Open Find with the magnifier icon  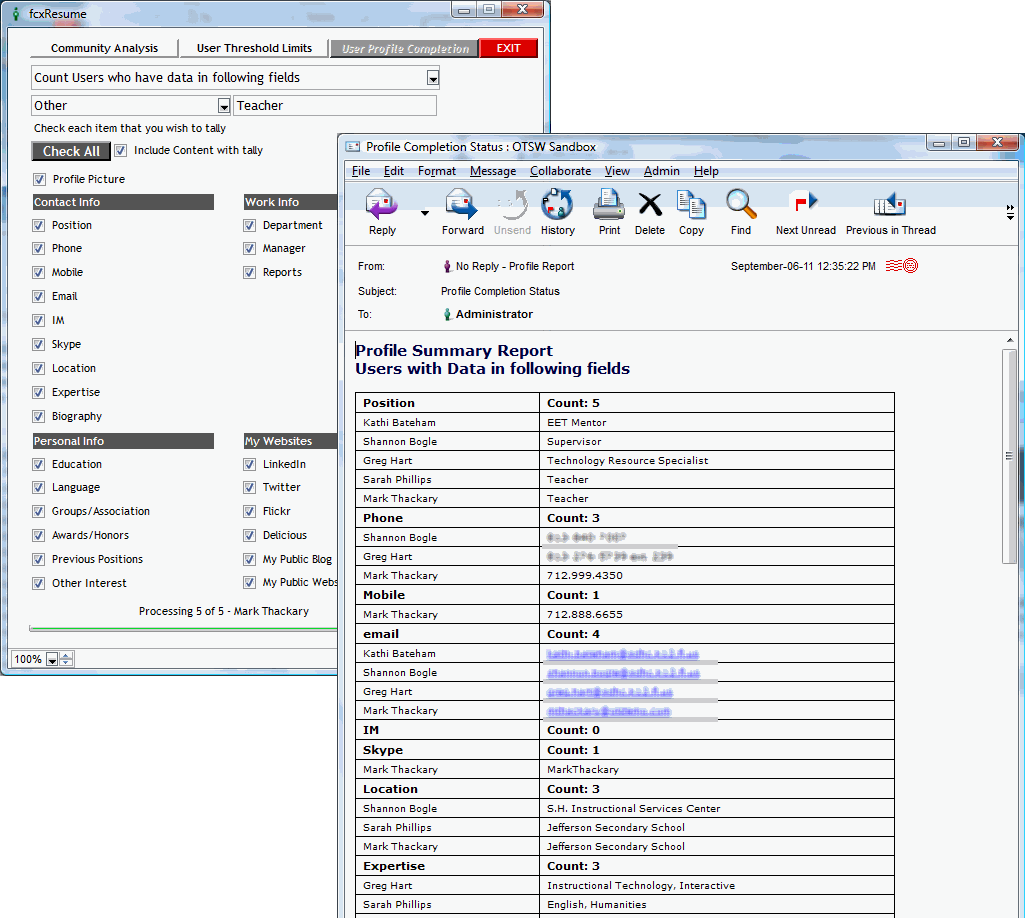pos(740,206)
